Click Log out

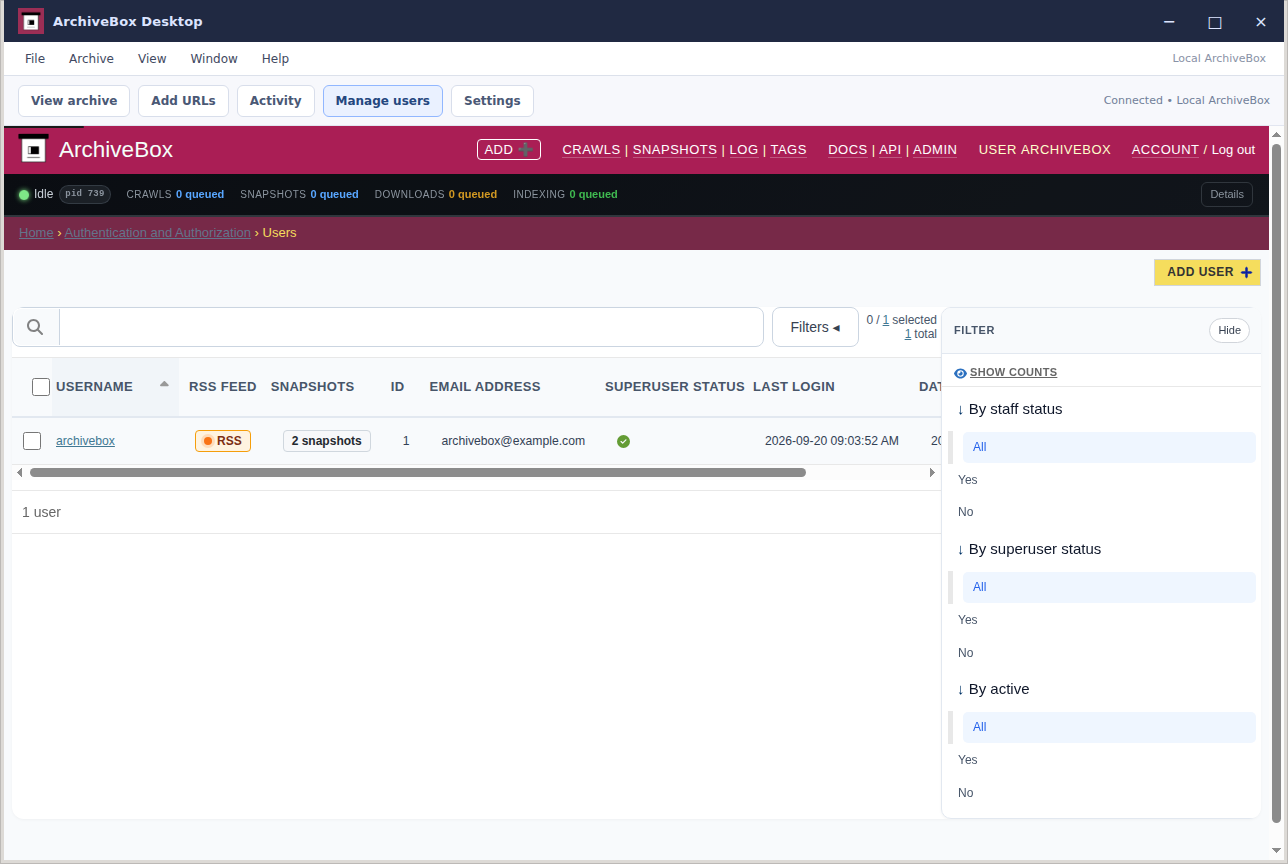coord(1233,150)
